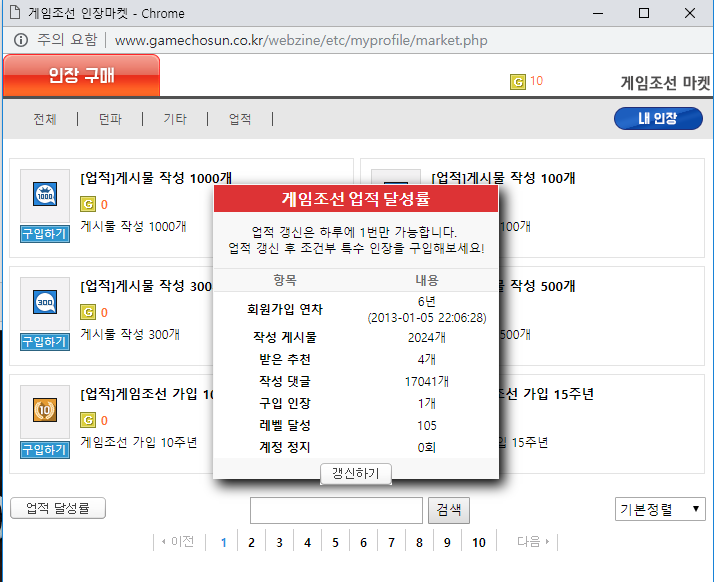This screenshot has width=714, height=582.
Task: Click the search text input field
Action: 336,510
